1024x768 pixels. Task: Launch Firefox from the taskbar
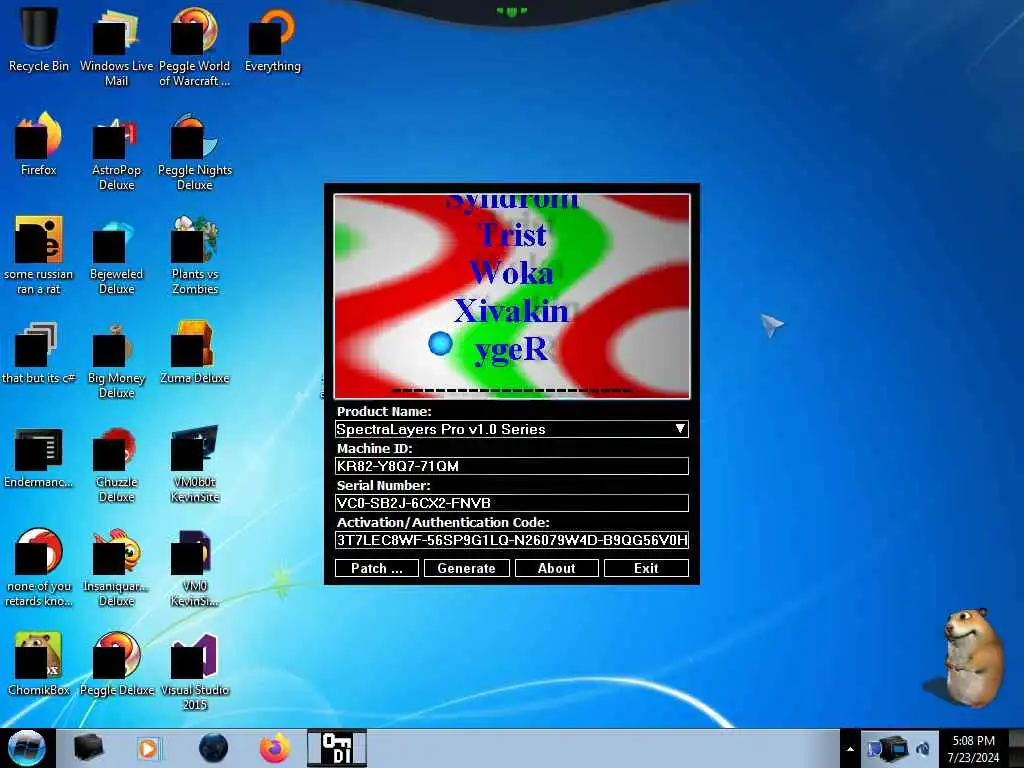click(x=275, y=748)
